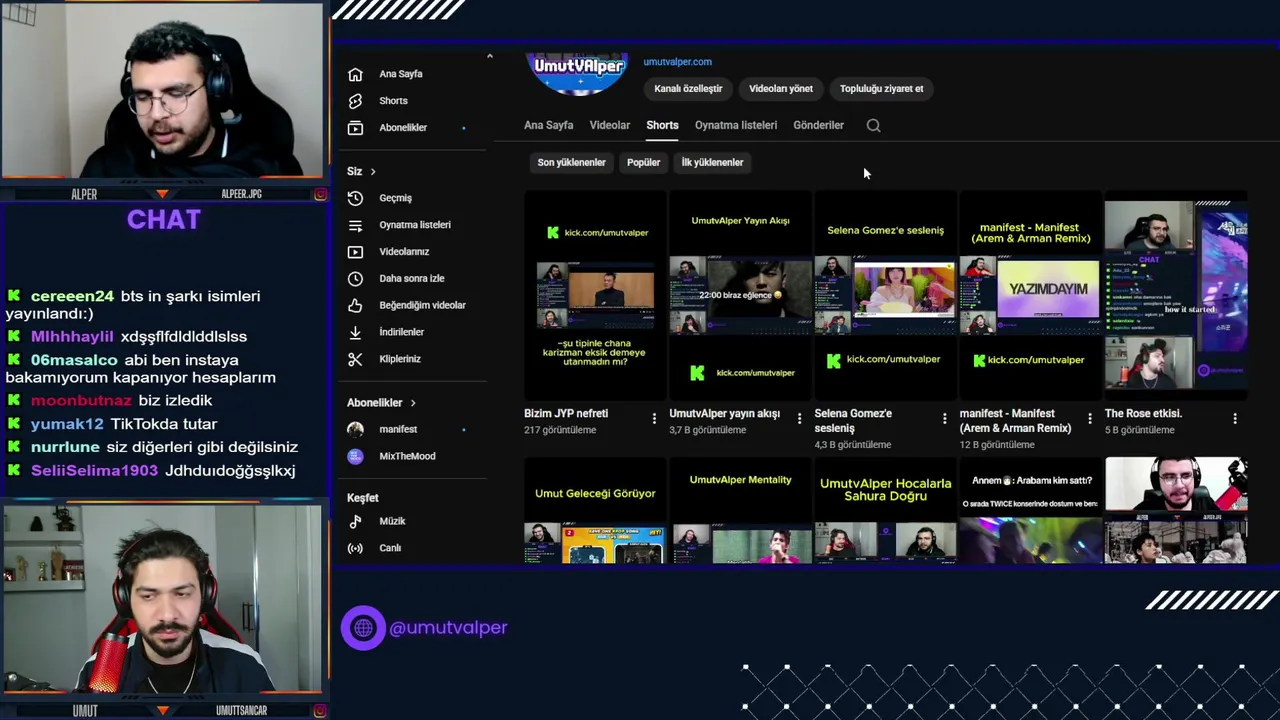Click Bizim JYP nefreti video title
Screen dimensions: 1280x720
point(566,413)
